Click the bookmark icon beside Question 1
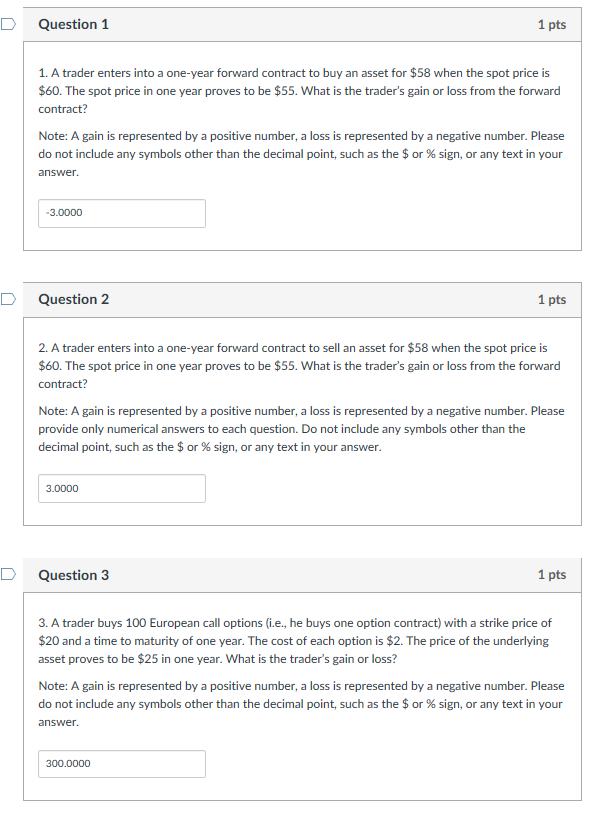 [7, 22]
